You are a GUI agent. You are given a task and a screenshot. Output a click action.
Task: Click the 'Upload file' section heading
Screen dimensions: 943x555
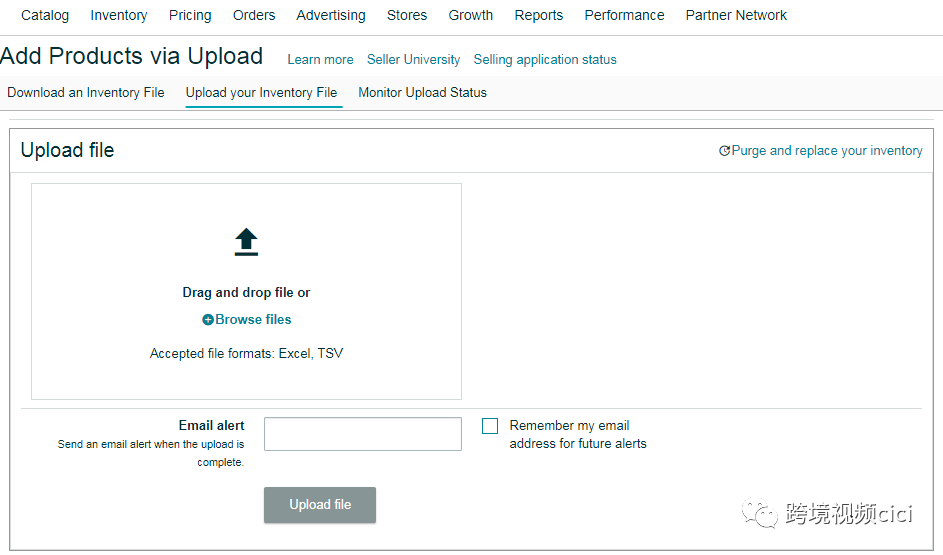coord(67,150)
